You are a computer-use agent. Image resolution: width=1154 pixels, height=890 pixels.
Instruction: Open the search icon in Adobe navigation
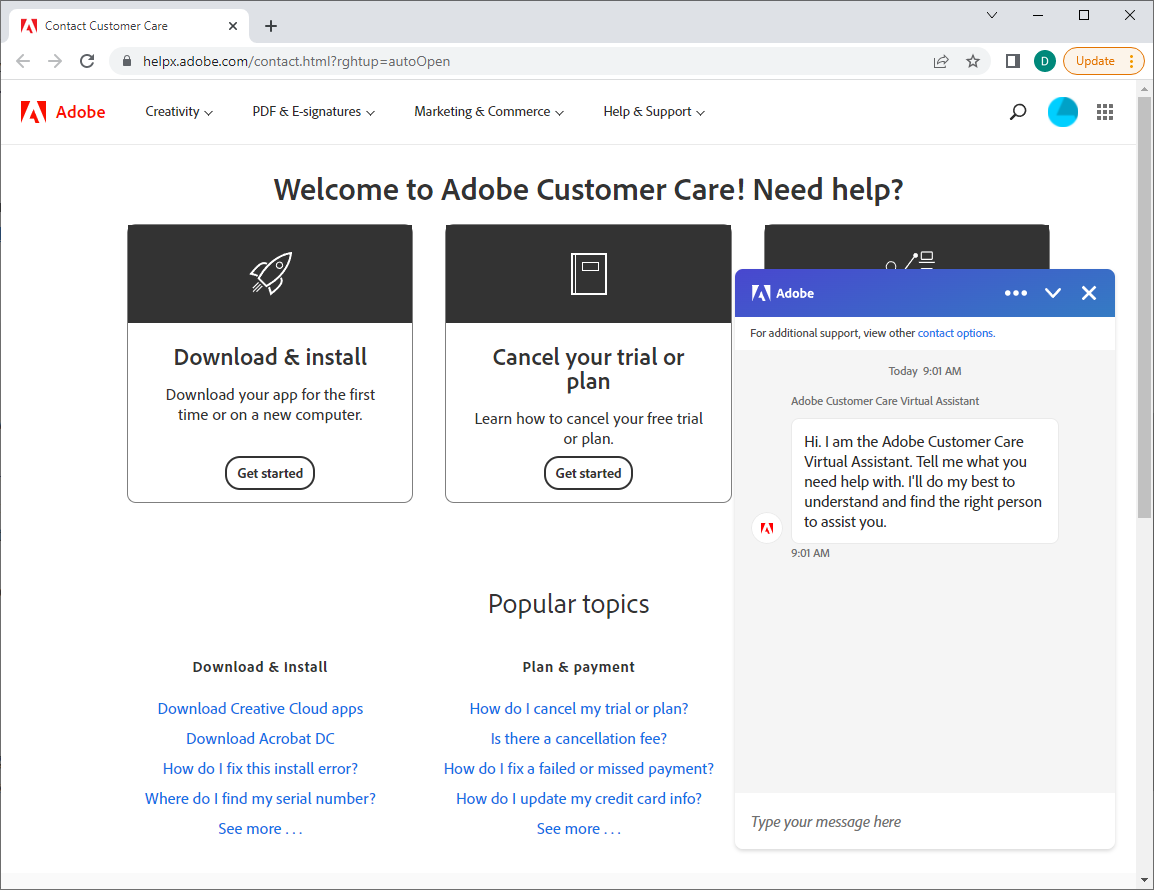pyautogui.click(x=1017, y=111)
